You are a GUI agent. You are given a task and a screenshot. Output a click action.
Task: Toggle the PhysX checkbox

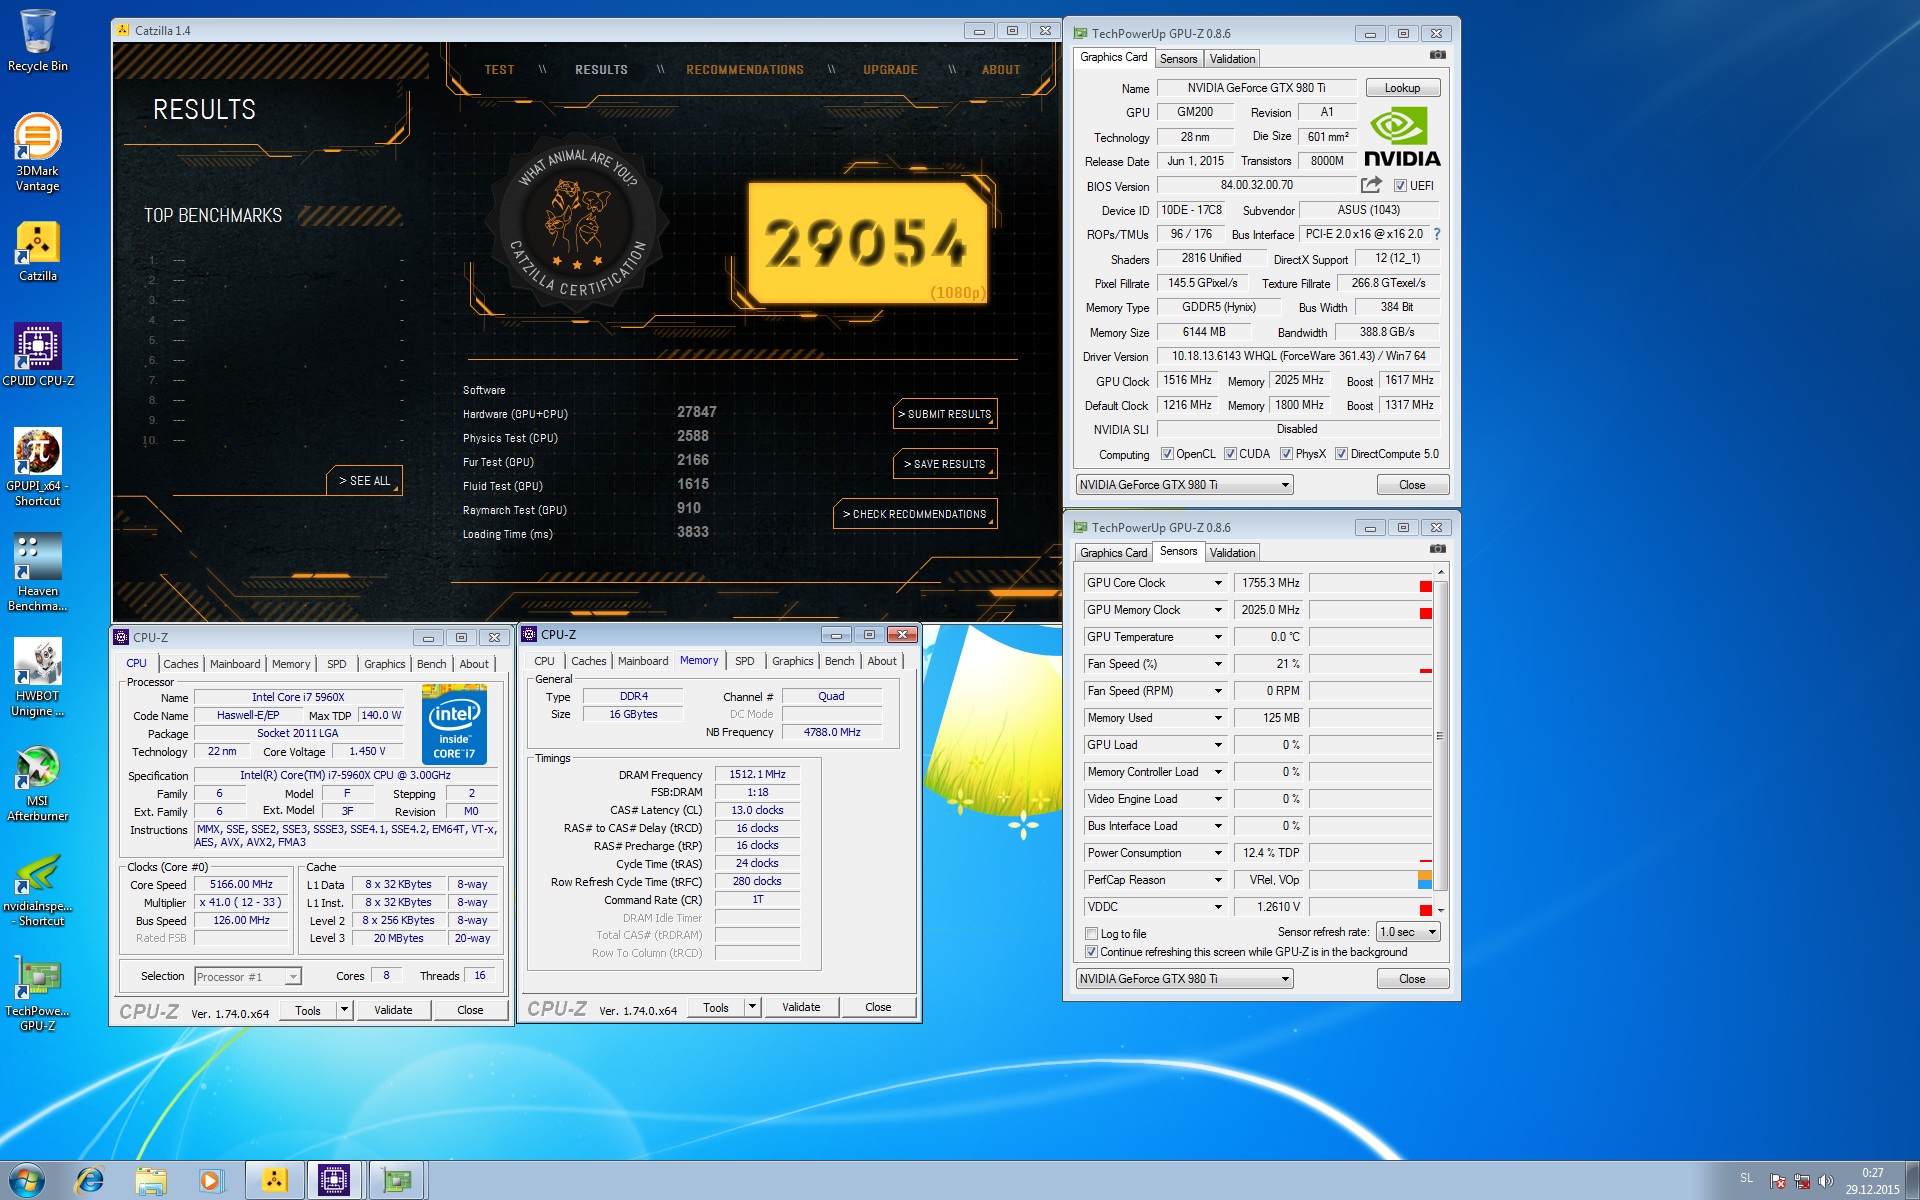point(1286,454)
